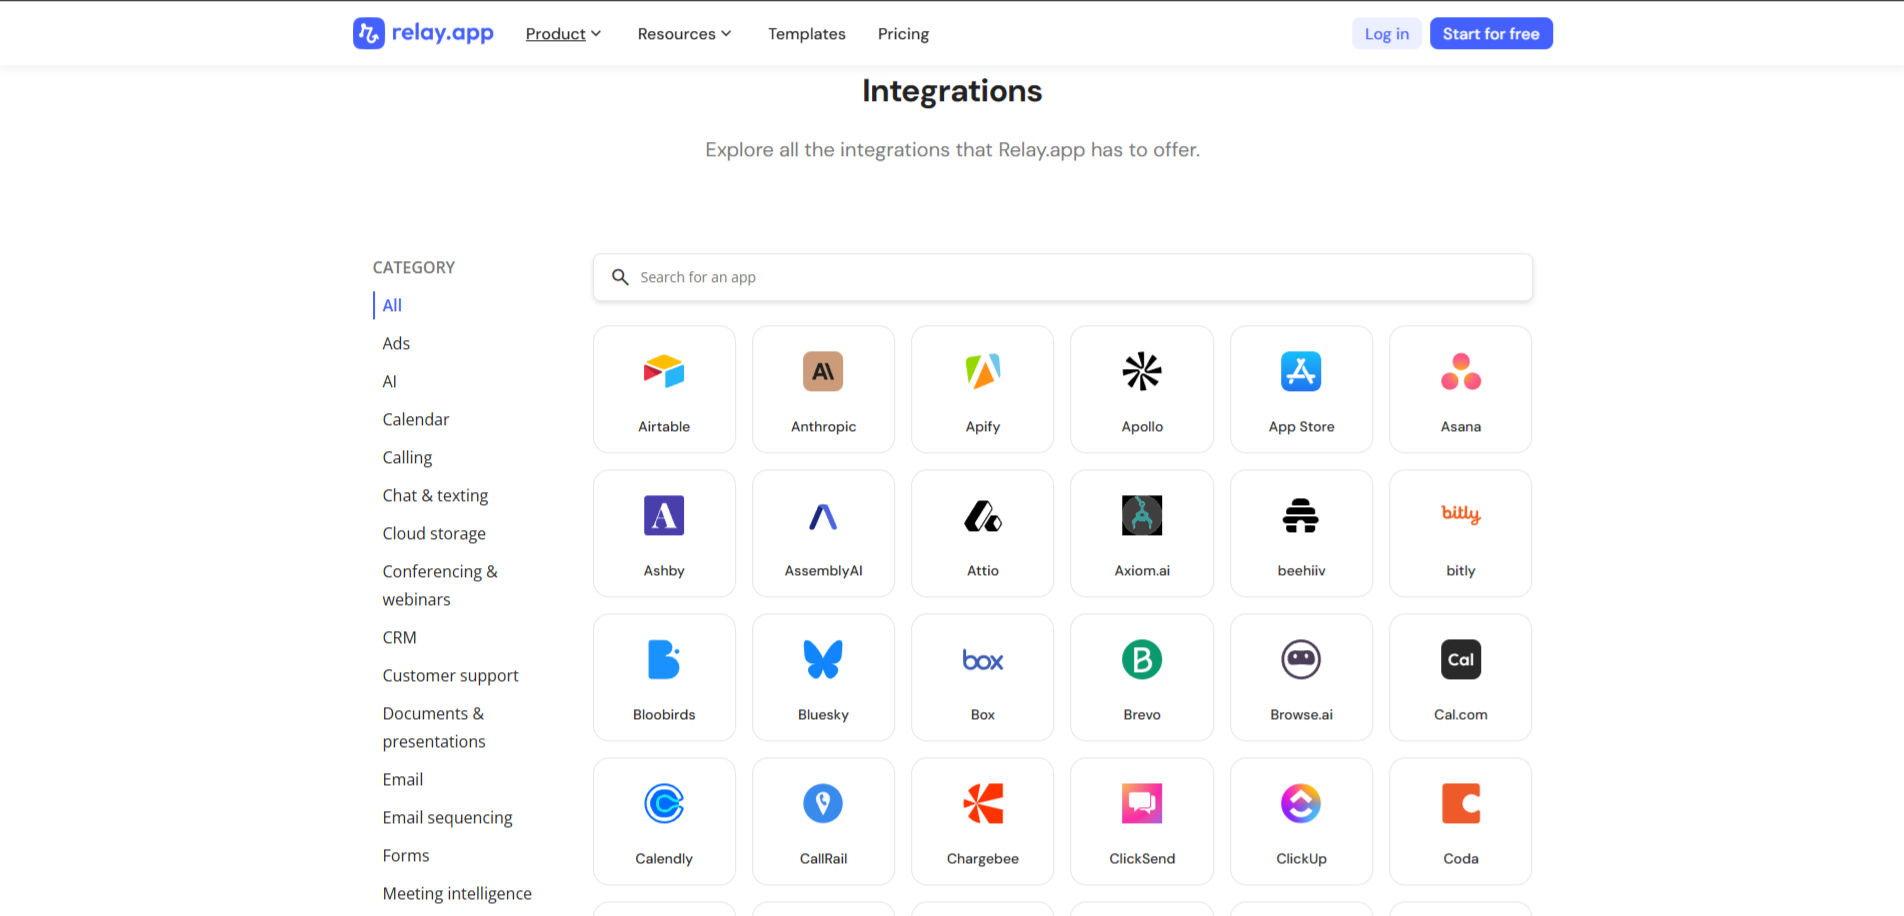The width and height of the screenshot is (1904, 916).
Task: Click the Anthropic integration logo
Action: [x=823, y=372]
